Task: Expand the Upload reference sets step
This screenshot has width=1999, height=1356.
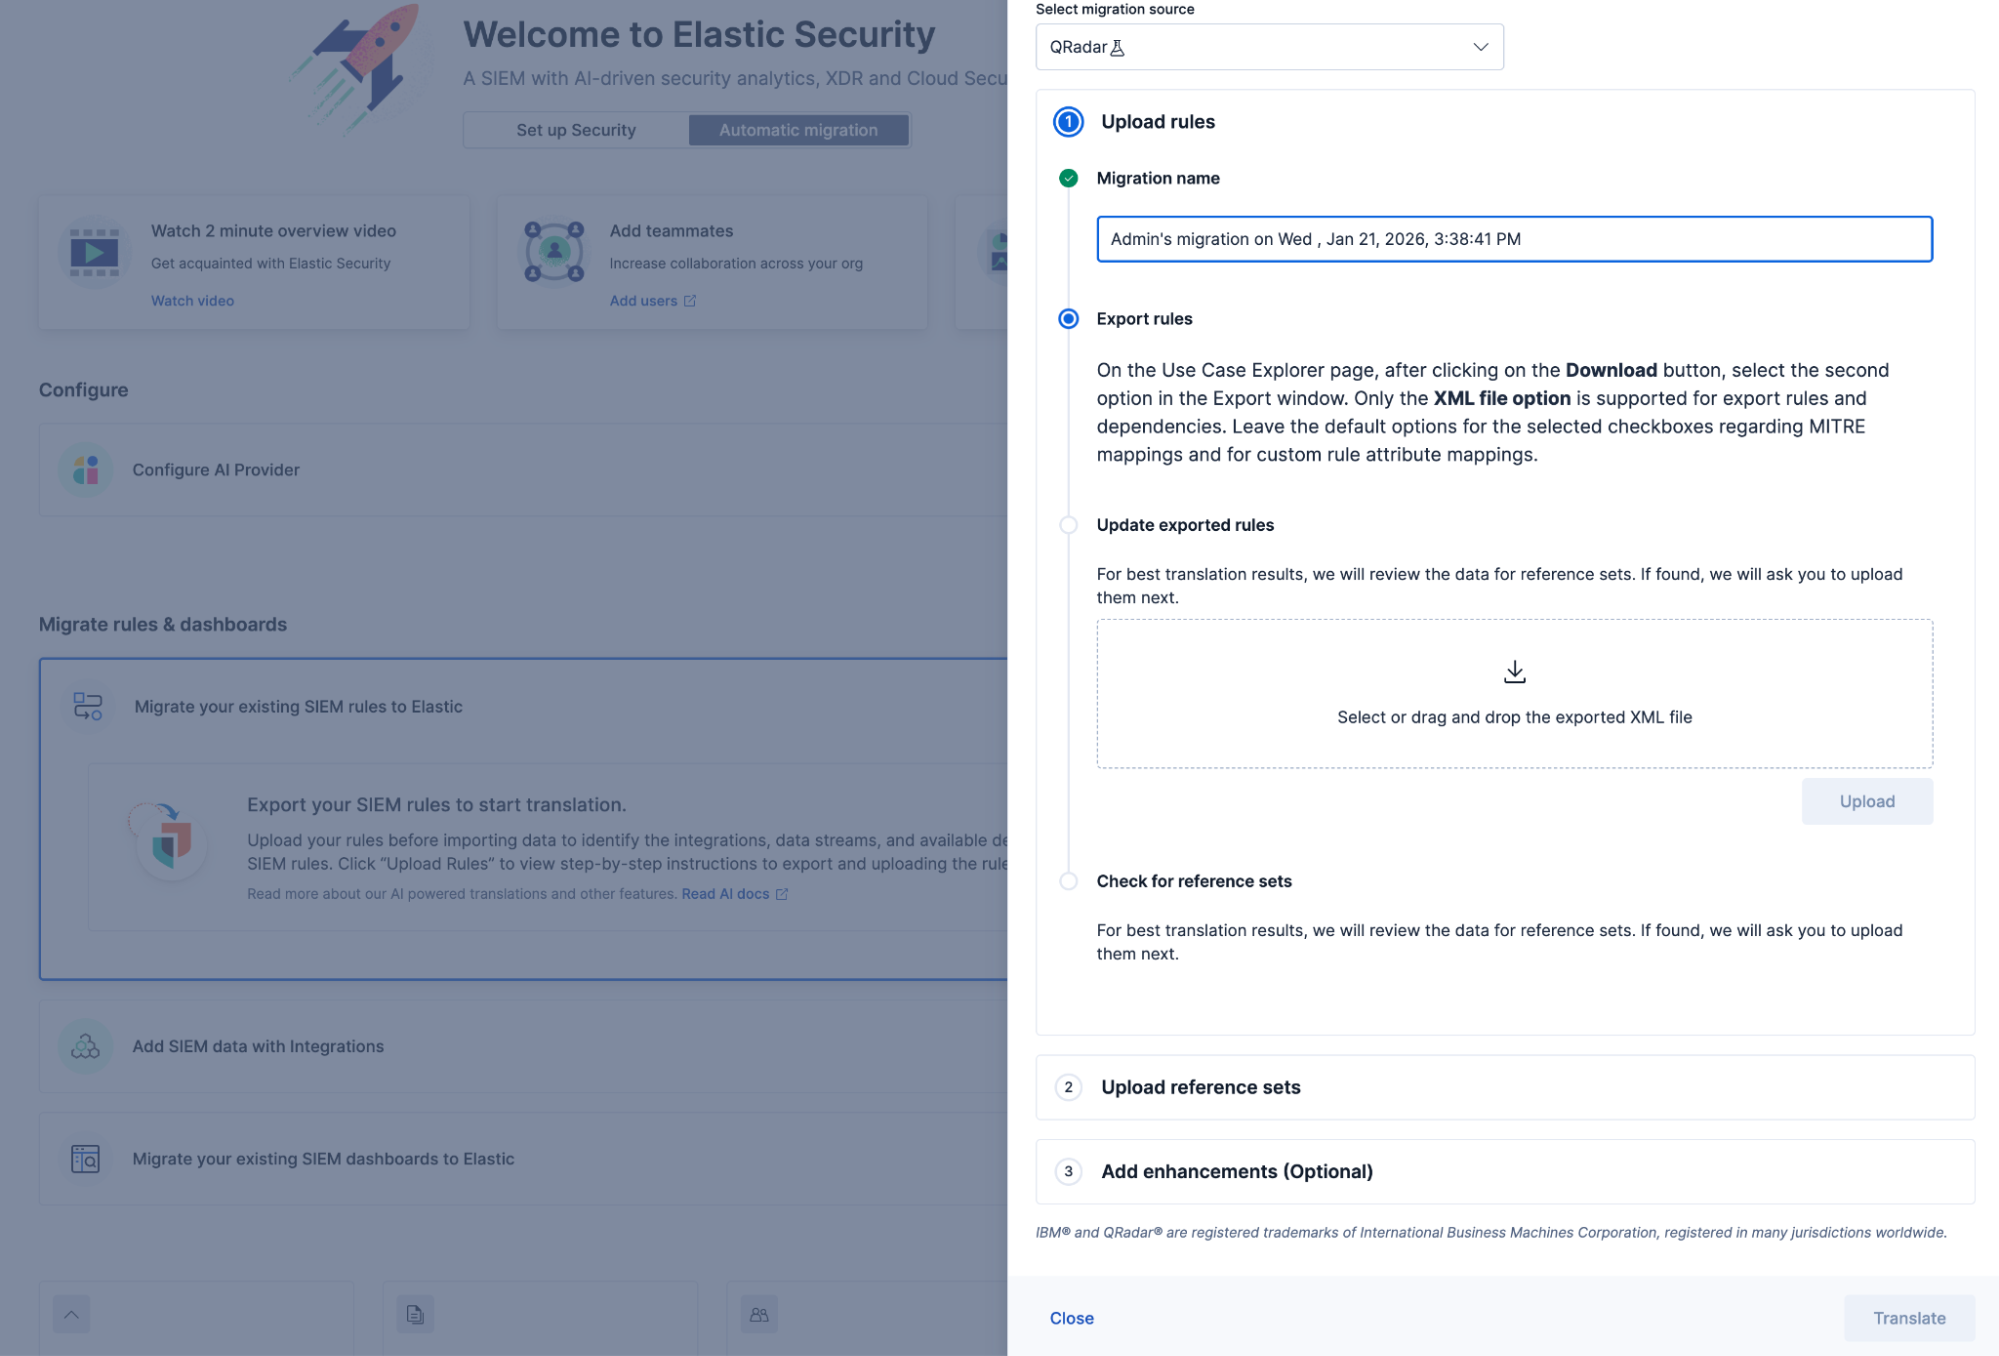Action: tap(1505, 1087)
